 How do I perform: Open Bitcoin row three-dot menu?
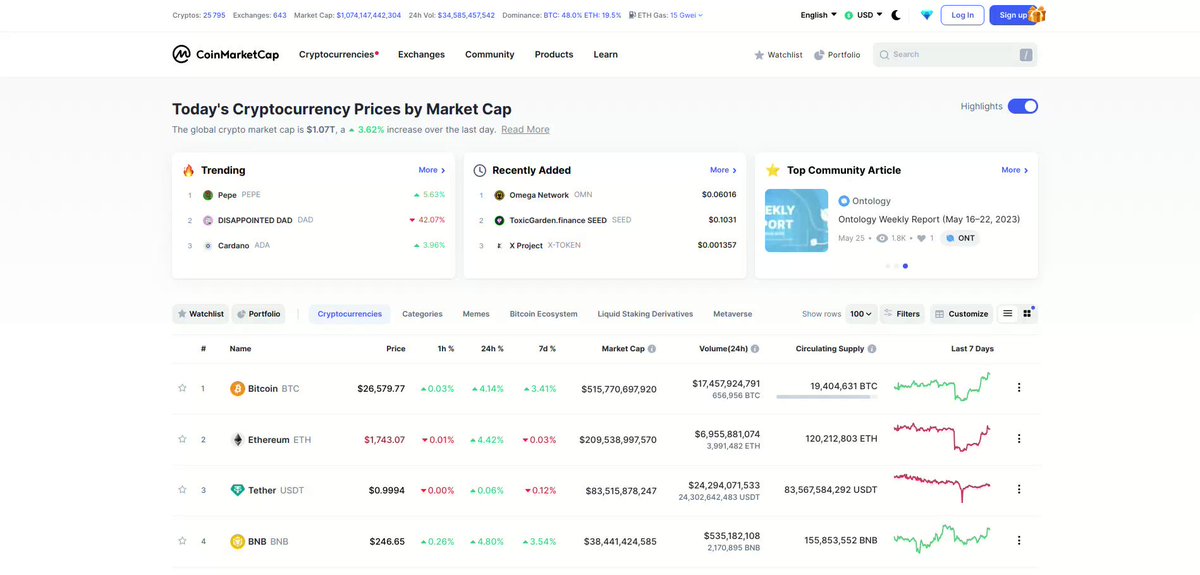pyautogui.click(x=1019, y=388)
